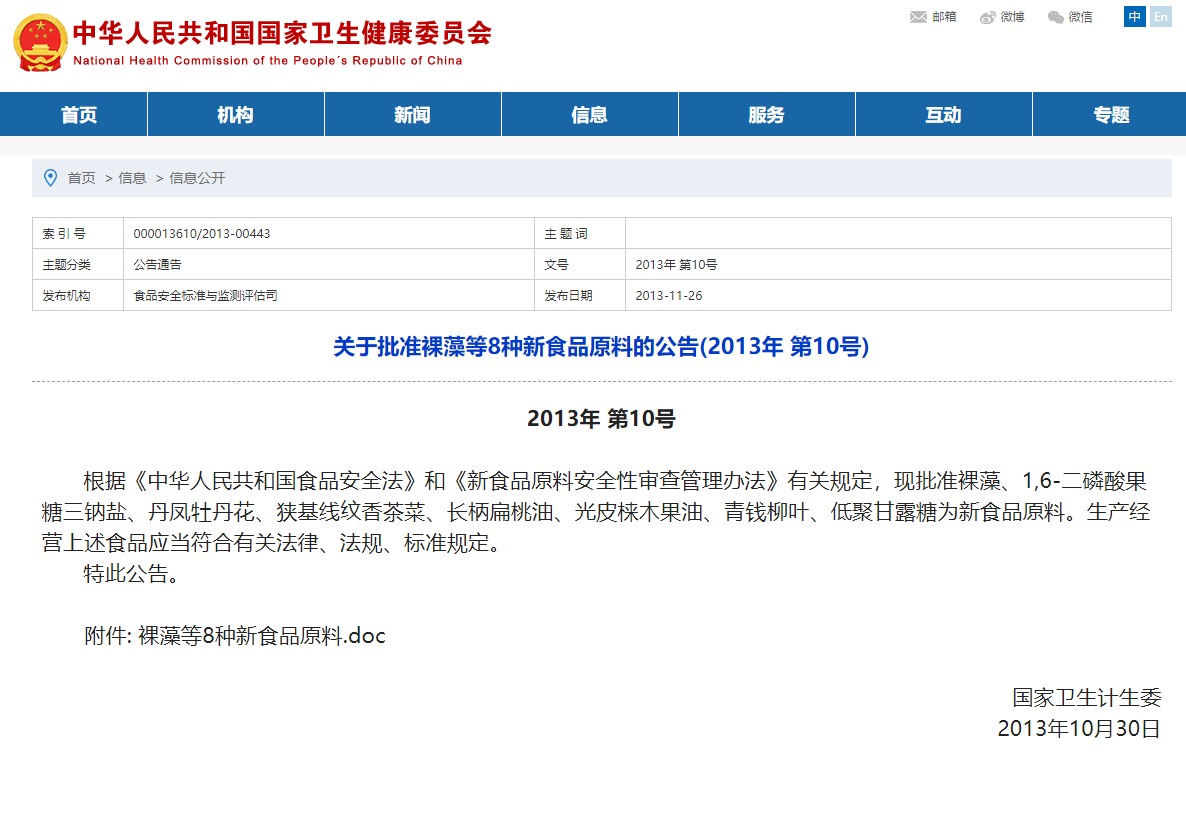Click the 微博 text link
The height and width of the screenshot is (813, 1186).
1012,17
